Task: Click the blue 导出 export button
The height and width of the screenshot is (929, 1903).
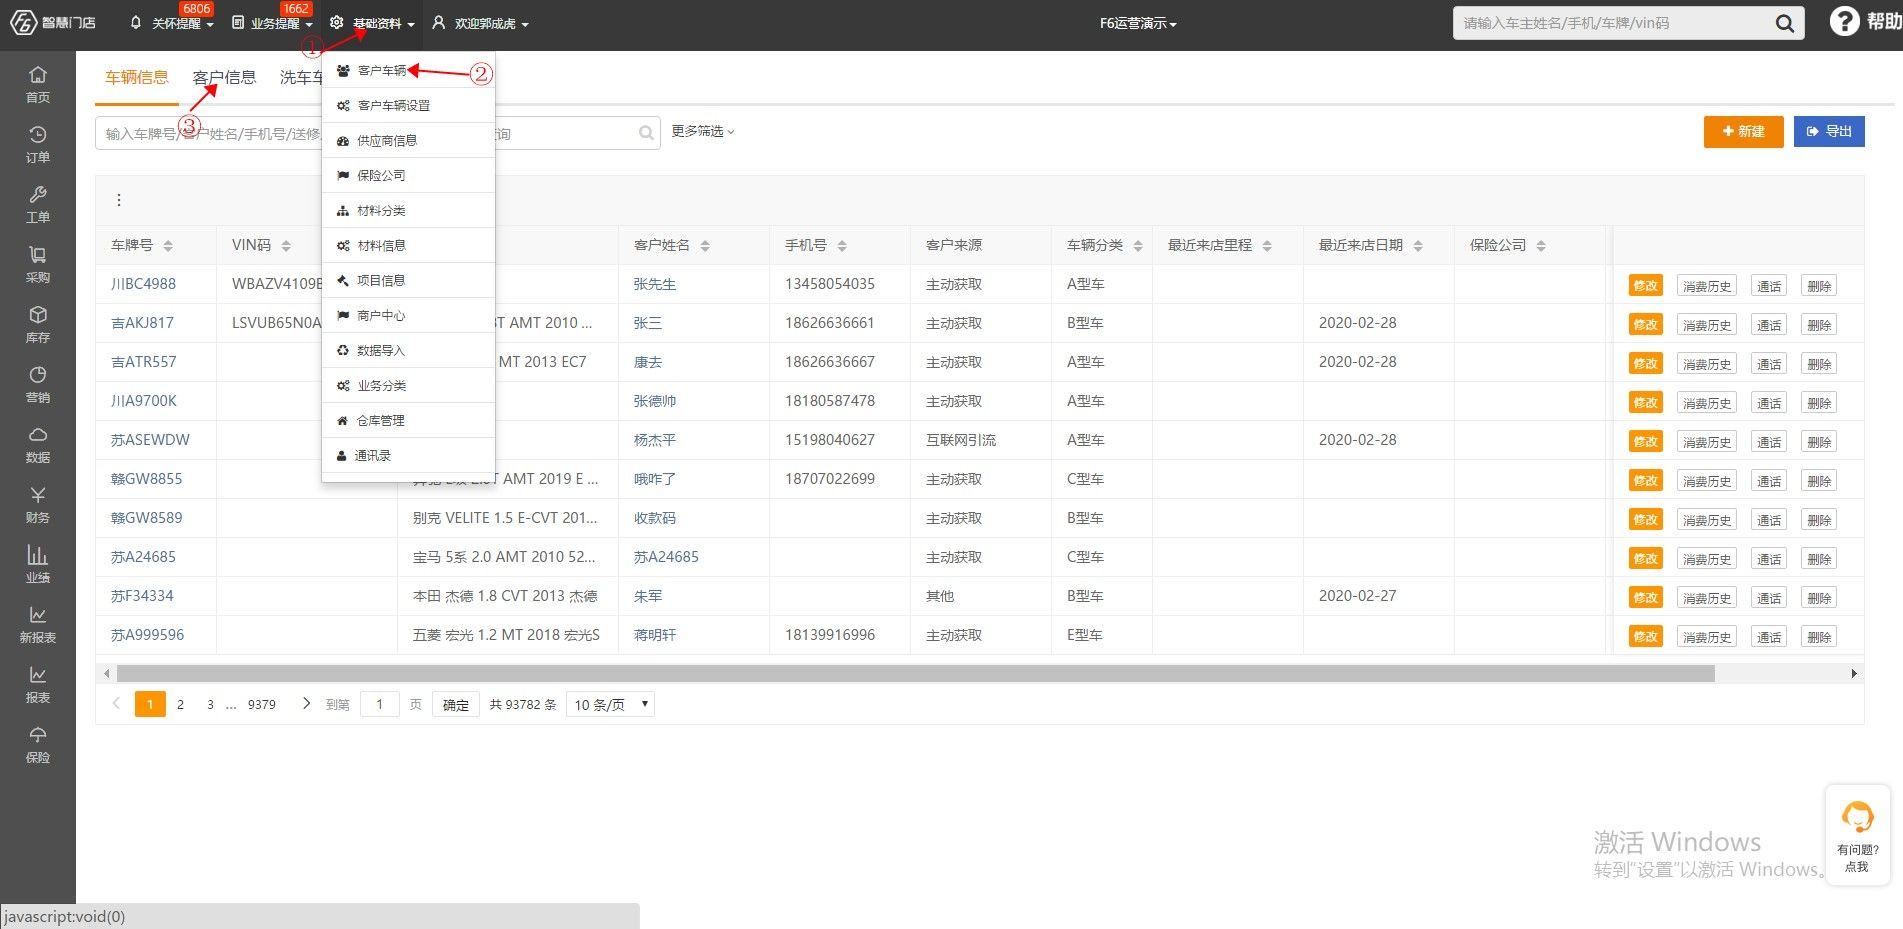Action: [1829, 131]
